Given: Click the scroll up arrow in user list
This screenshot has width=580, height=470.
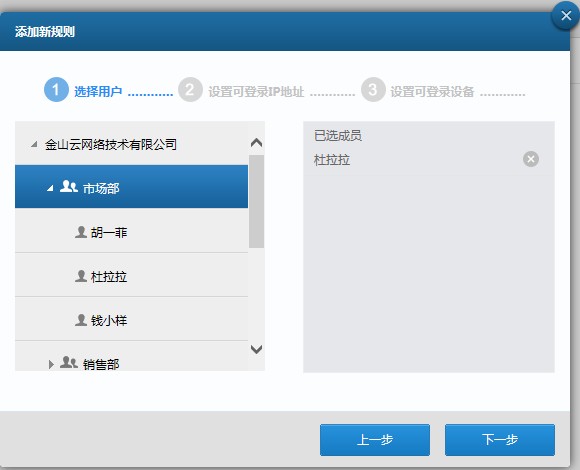Looking at the screenshot, I should click(256, 142).
